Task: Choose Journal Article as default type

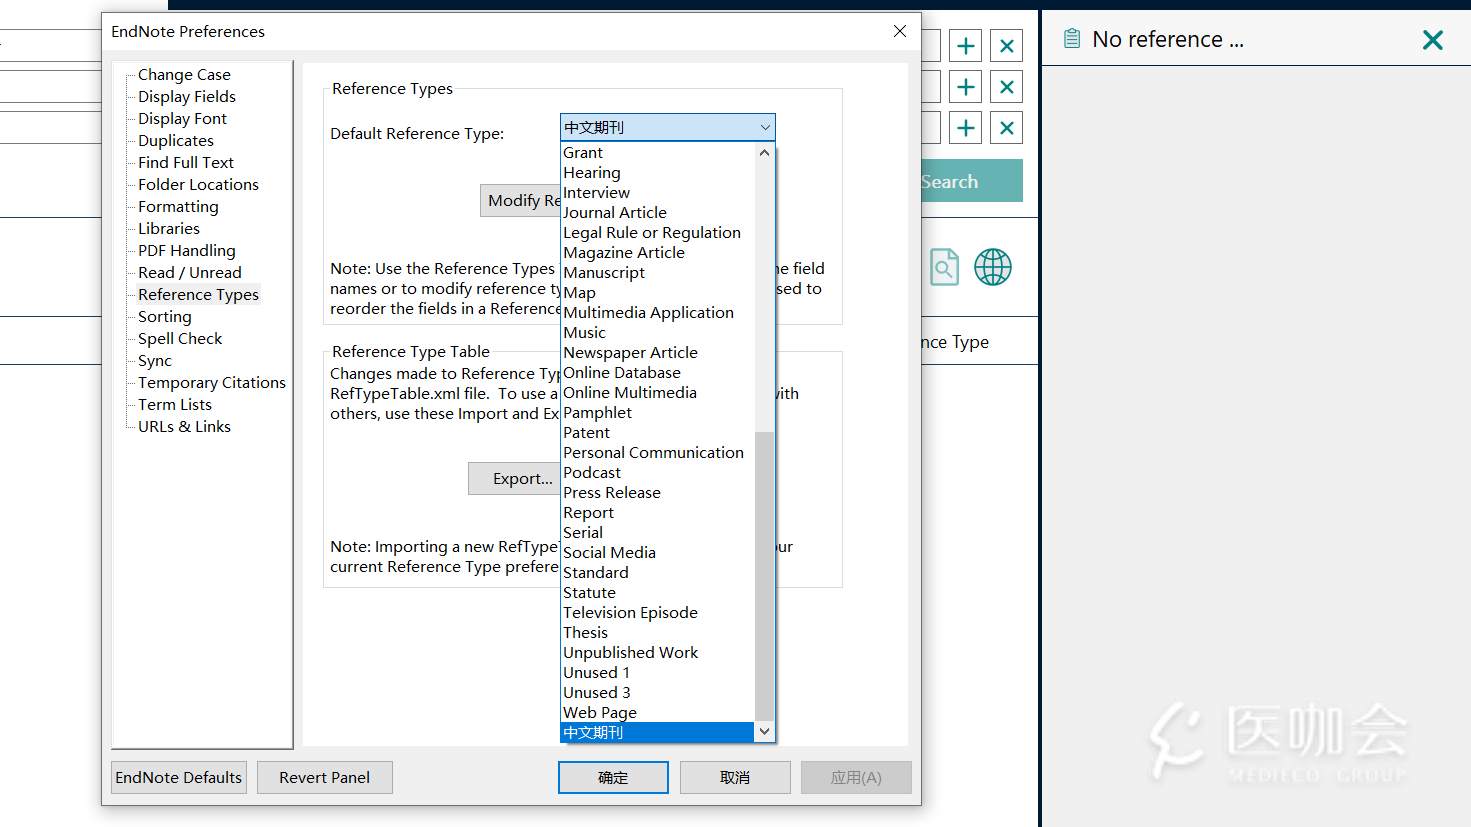Action: (657, 213)
